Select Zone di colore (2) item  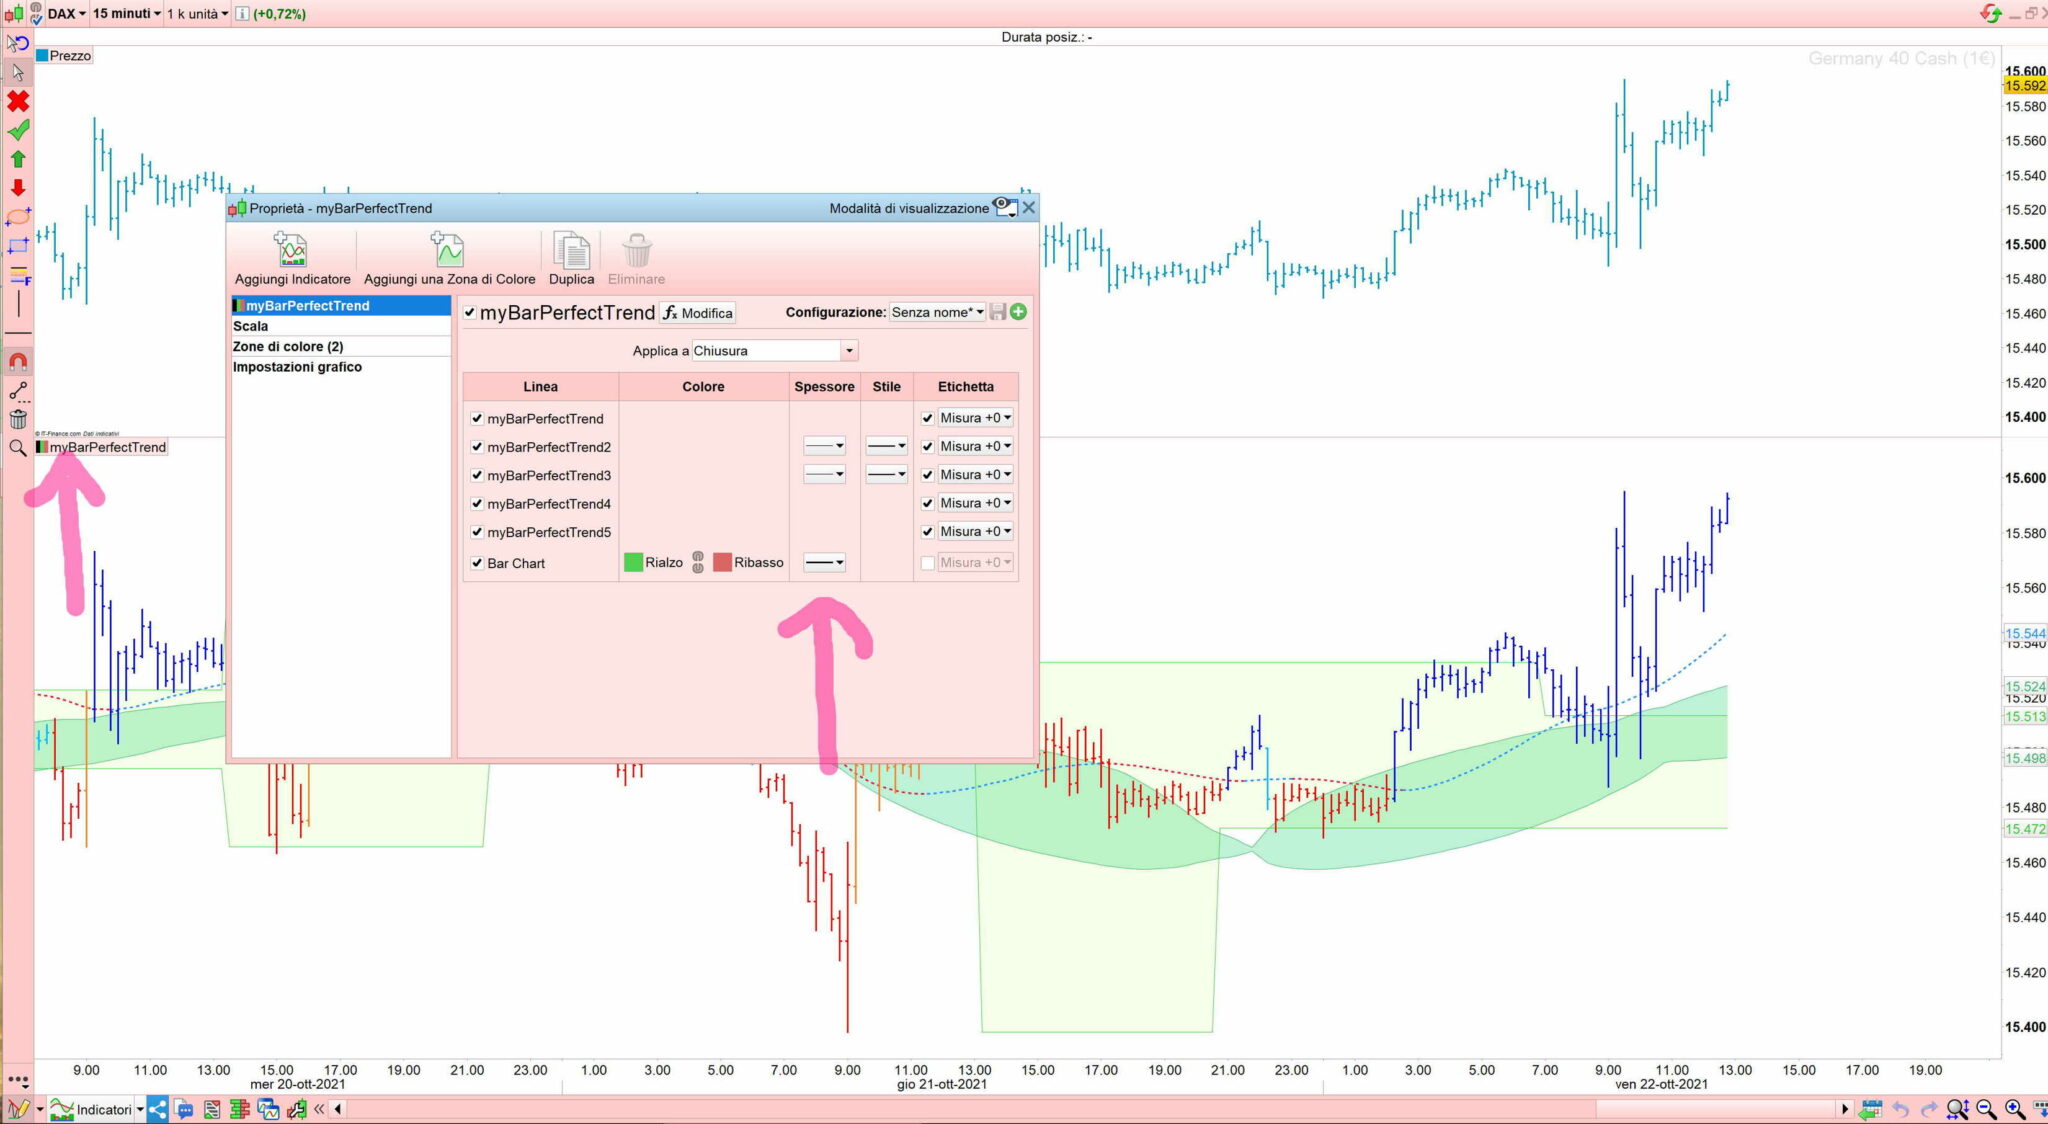click(288, 347)
